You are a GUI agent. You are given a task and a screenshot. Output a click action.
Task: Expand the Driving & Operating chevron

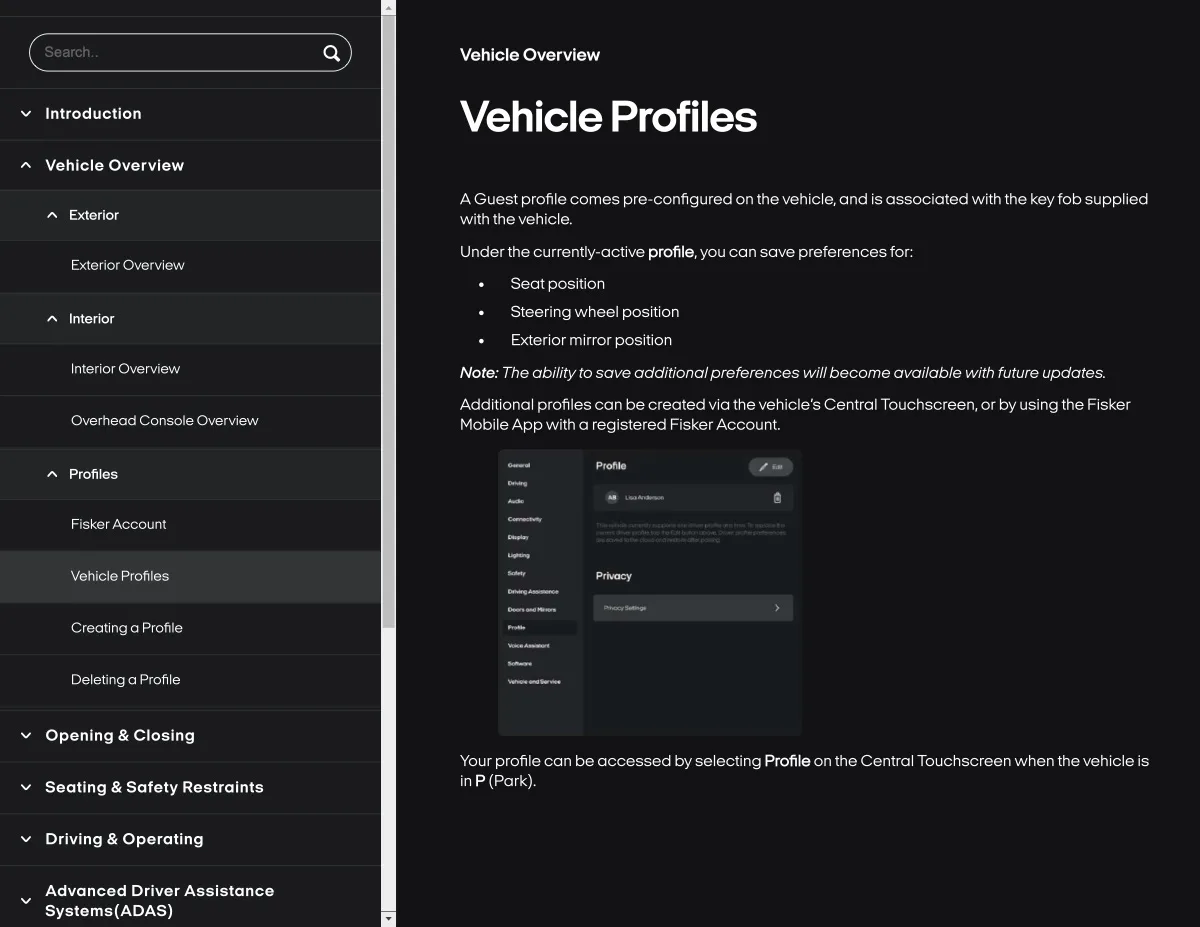26,839
